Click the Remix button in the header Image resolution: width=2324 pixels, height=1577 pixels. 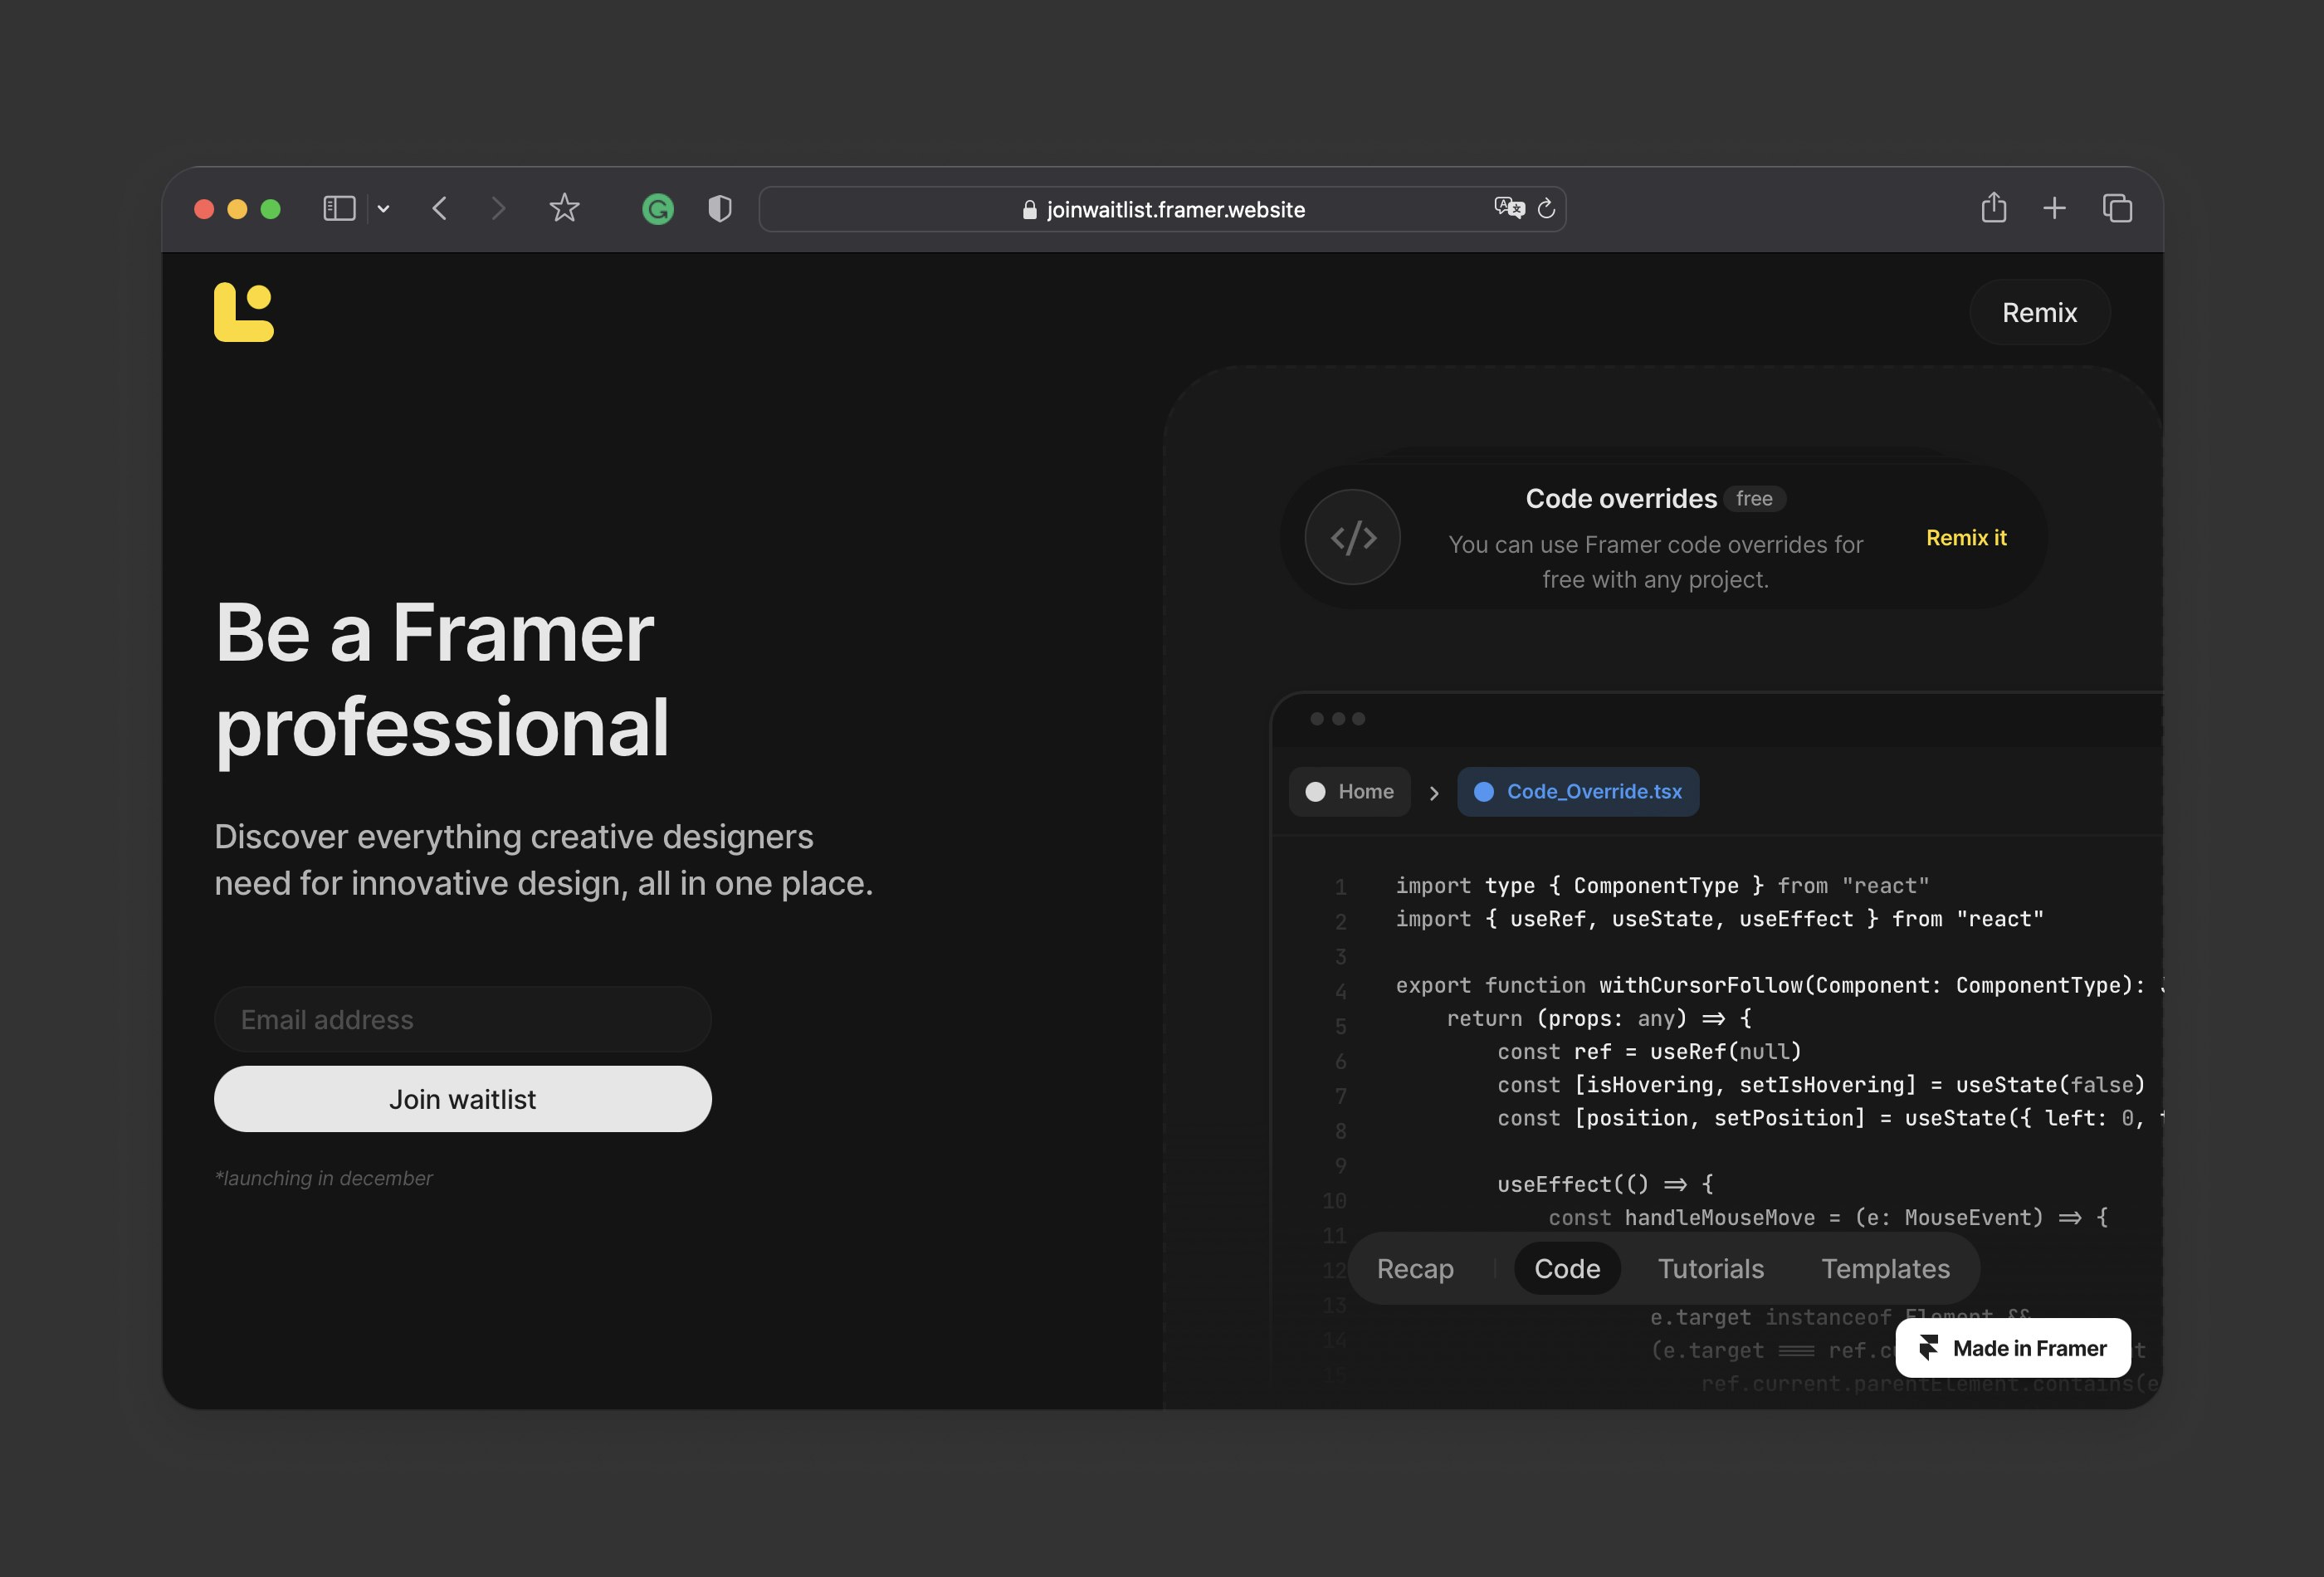coord(2039,312)
